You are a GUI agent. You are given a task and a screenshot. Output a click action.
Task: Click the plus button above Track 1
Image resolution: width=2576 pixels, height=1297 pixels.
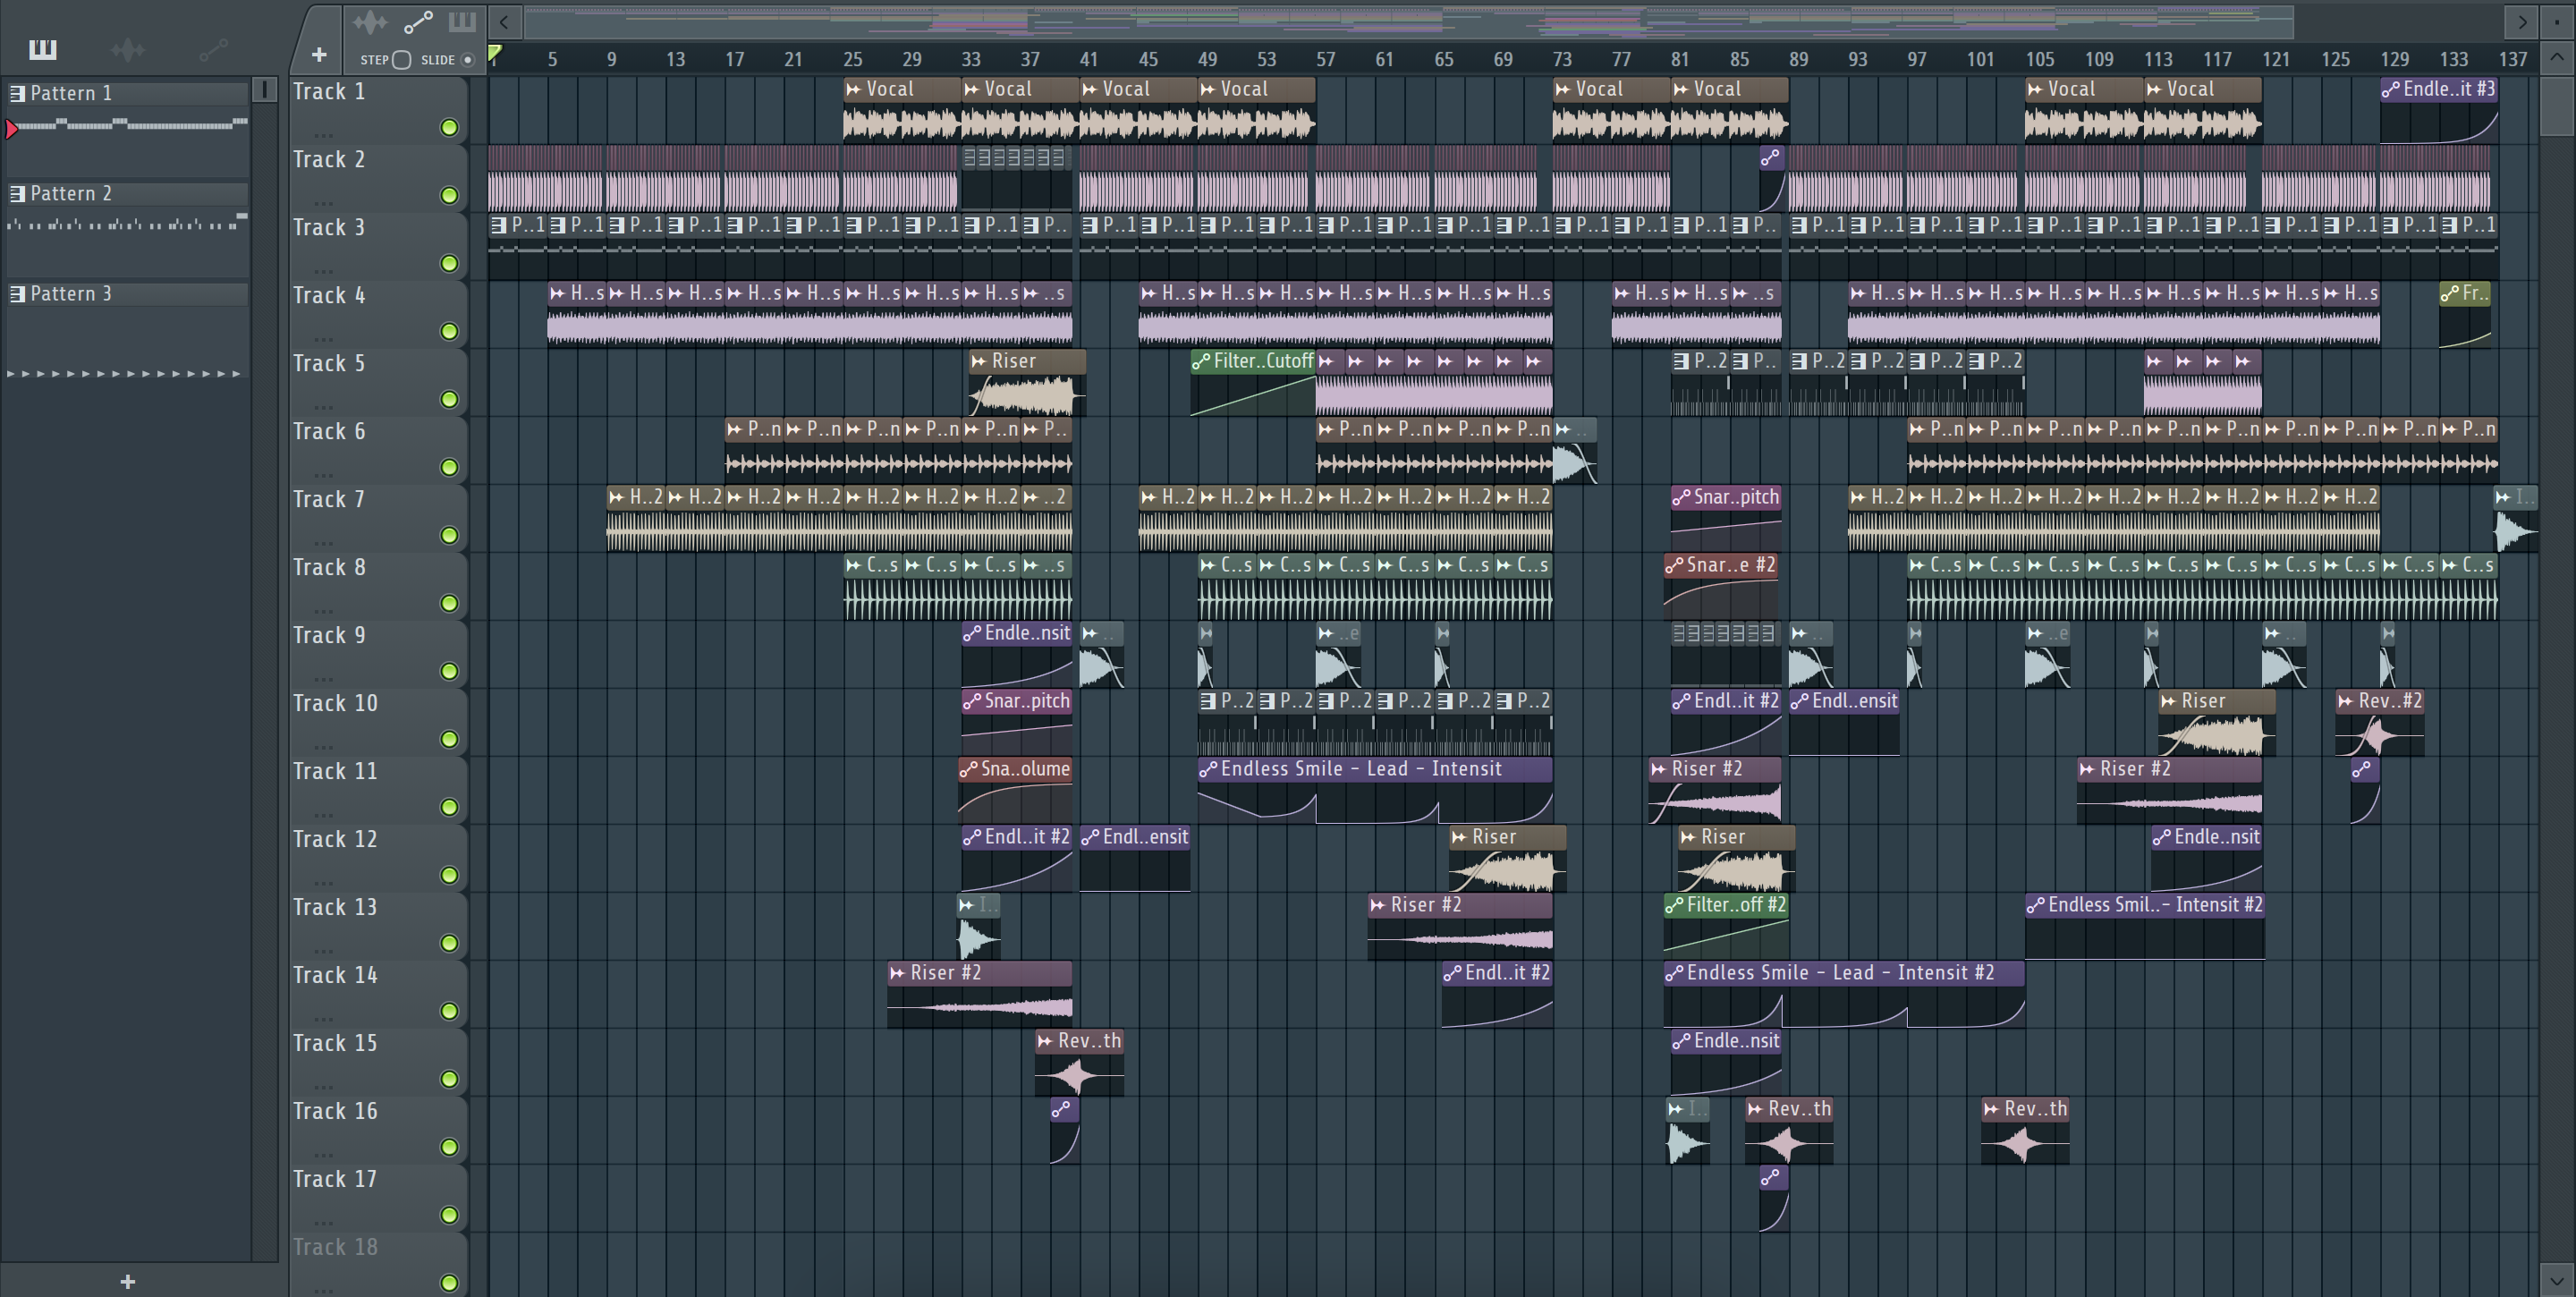pyautogui.click(x=319, y=55)
